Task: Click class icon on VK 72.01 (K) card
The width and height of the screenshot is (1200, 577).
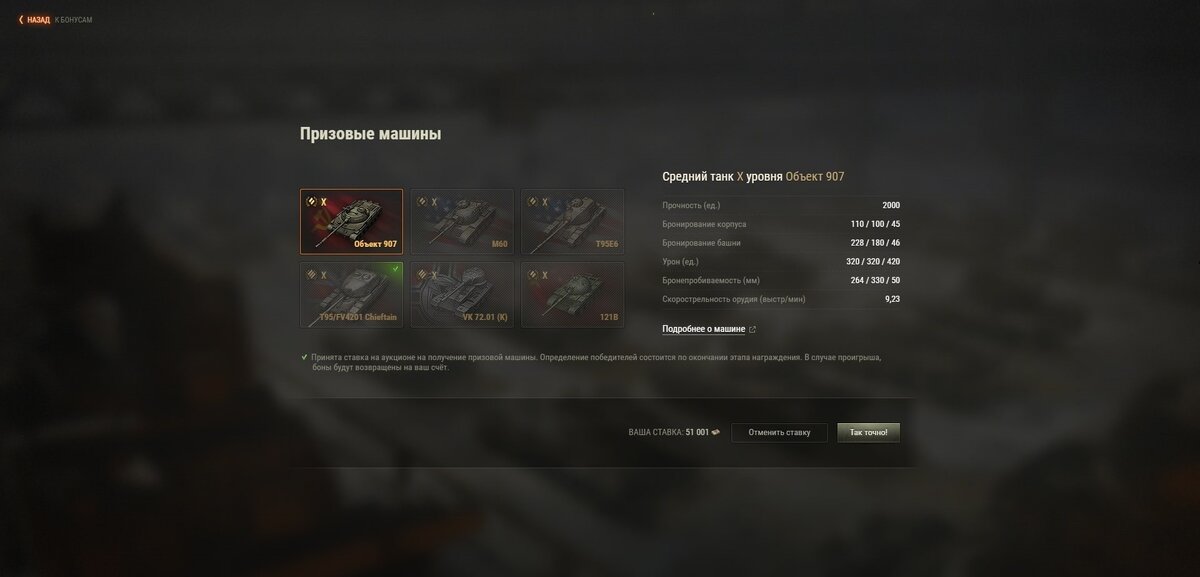Action: click(422, 274)
